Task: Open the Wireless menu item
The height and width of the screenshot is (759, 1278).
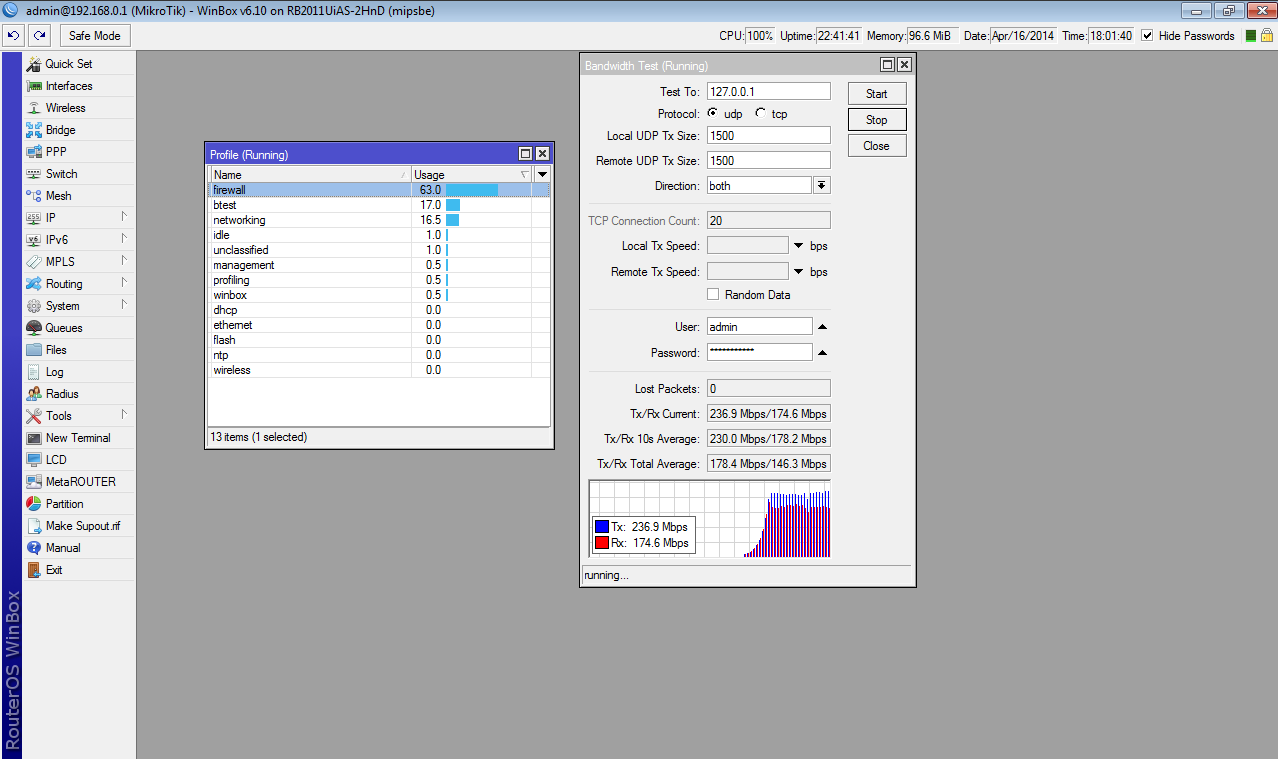Action: [x=79, y=108]
